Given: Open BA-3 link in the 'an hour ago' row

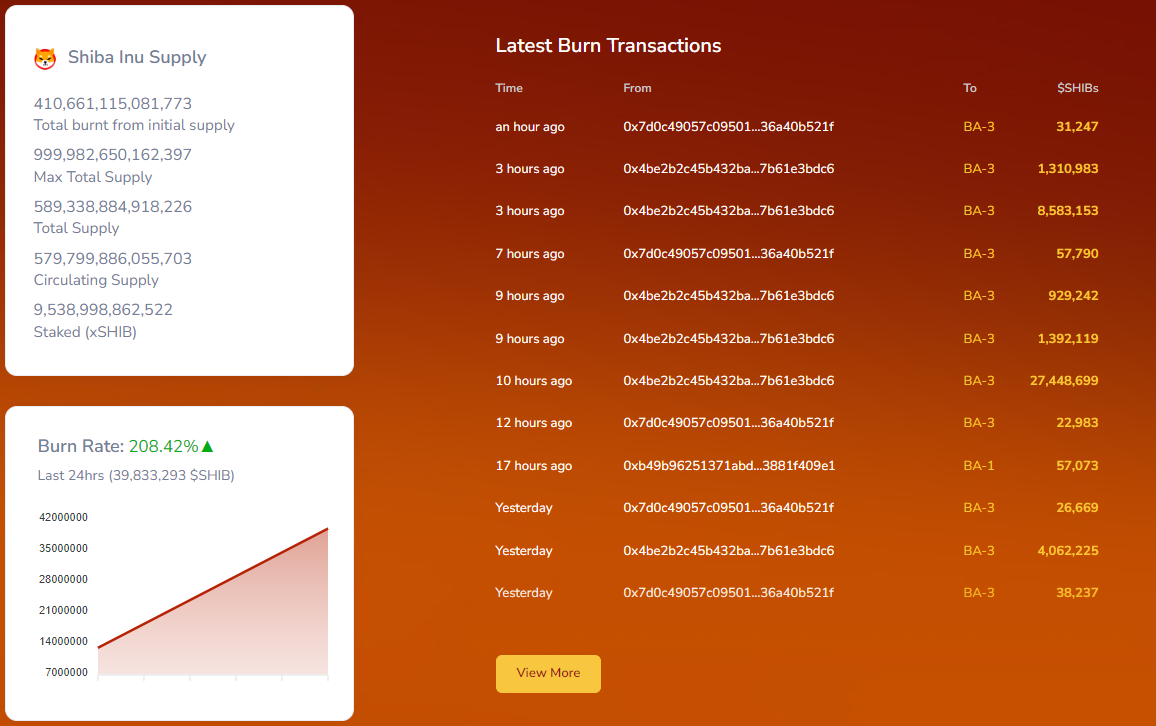Looking at the screenshot, I should [979, 127].
